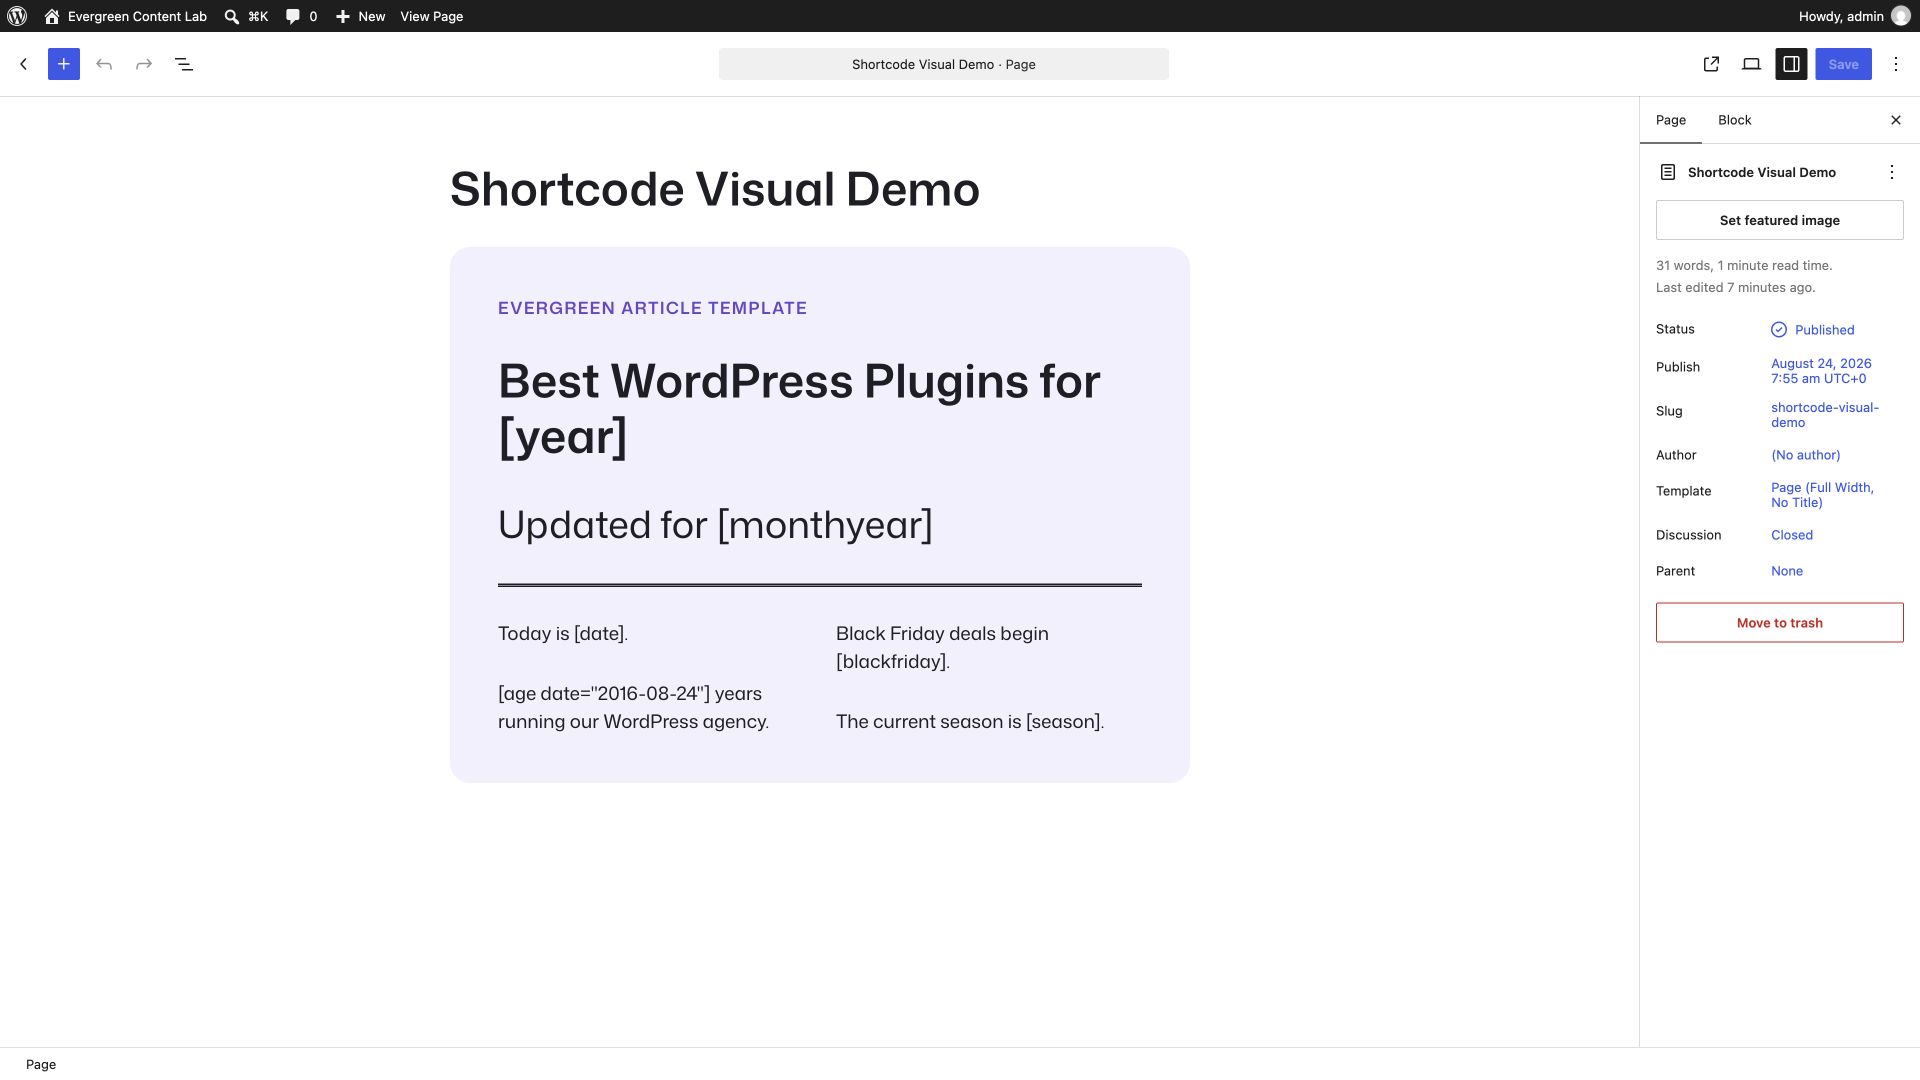Click View Page in admin bar
Image resolution: width=1920 pixels, height=1080 pixels.
[x=432, y=16]
